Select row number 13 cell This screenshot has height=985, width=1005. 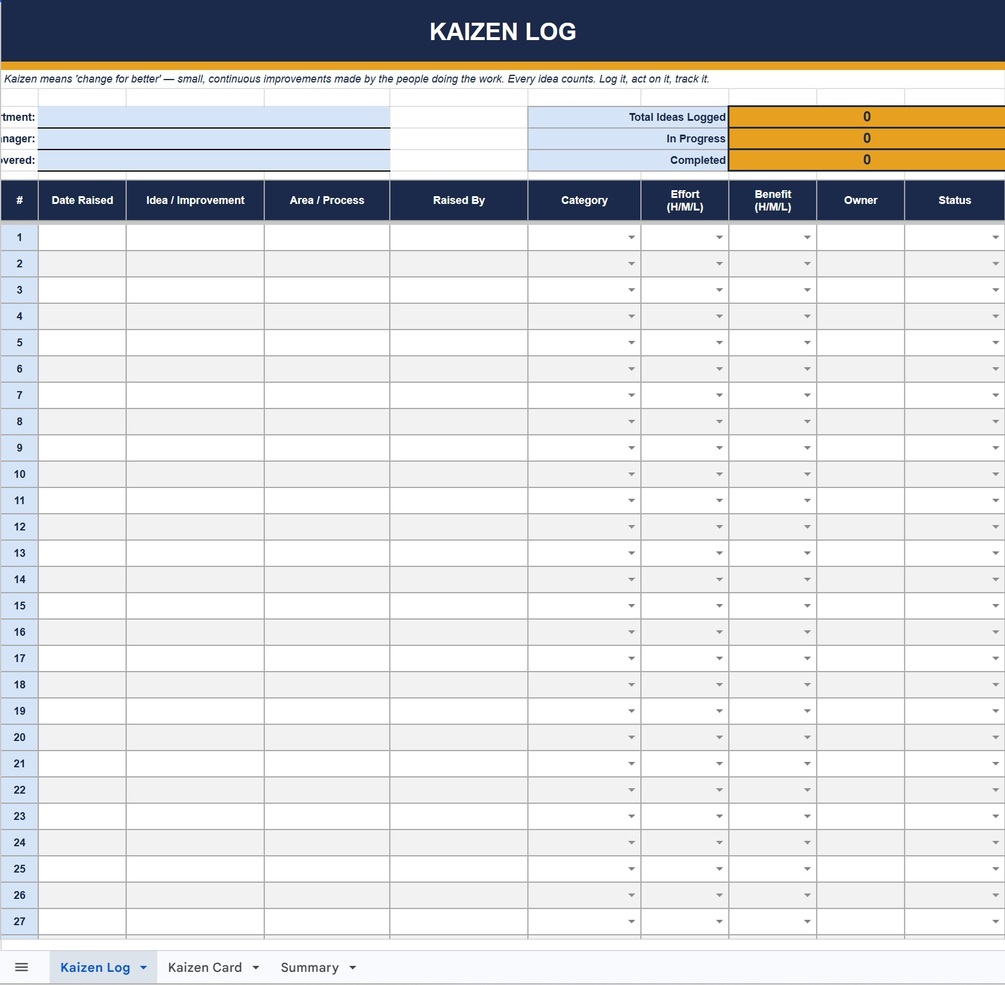pyautogui.click(x=19, y=553)
